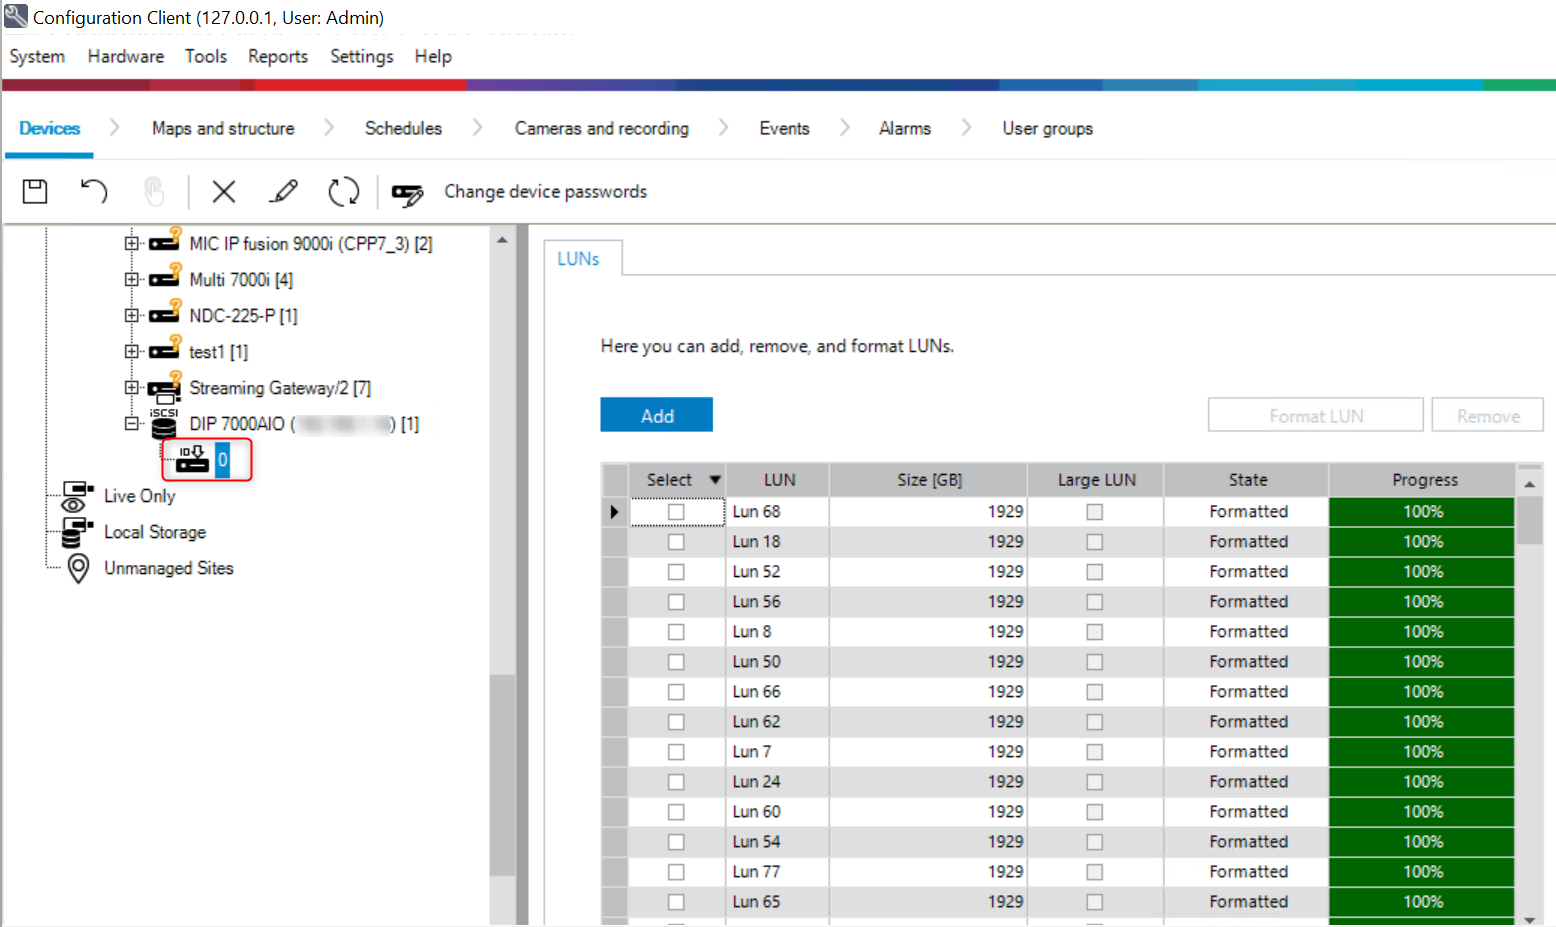Click the Delete X icon in toolbar

tap(224, 191)
